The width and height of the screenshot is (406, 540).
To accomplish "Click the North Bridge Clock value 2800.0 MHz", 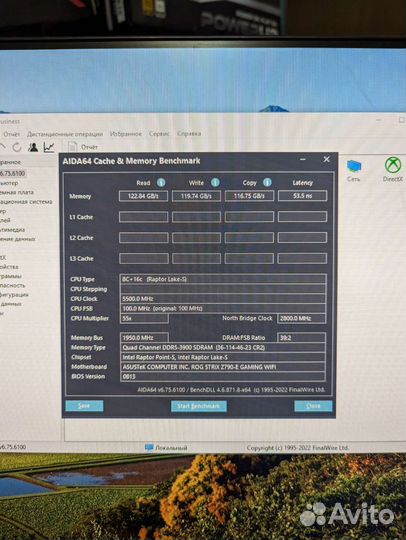I will (x=301, y=318).
